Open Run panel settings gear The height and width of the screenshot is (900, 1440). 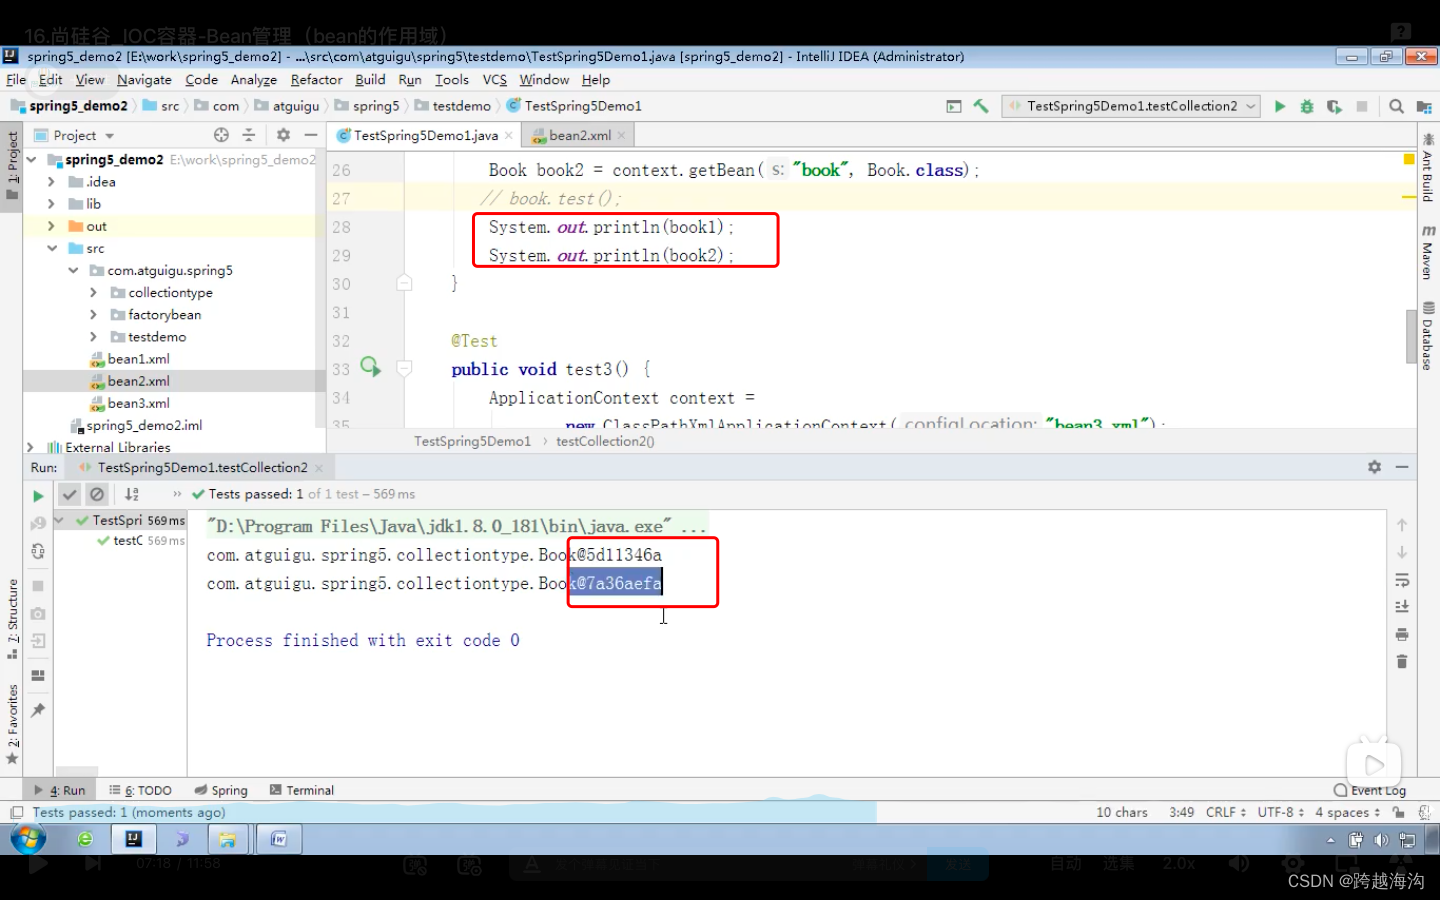(x=1374, y=467)
